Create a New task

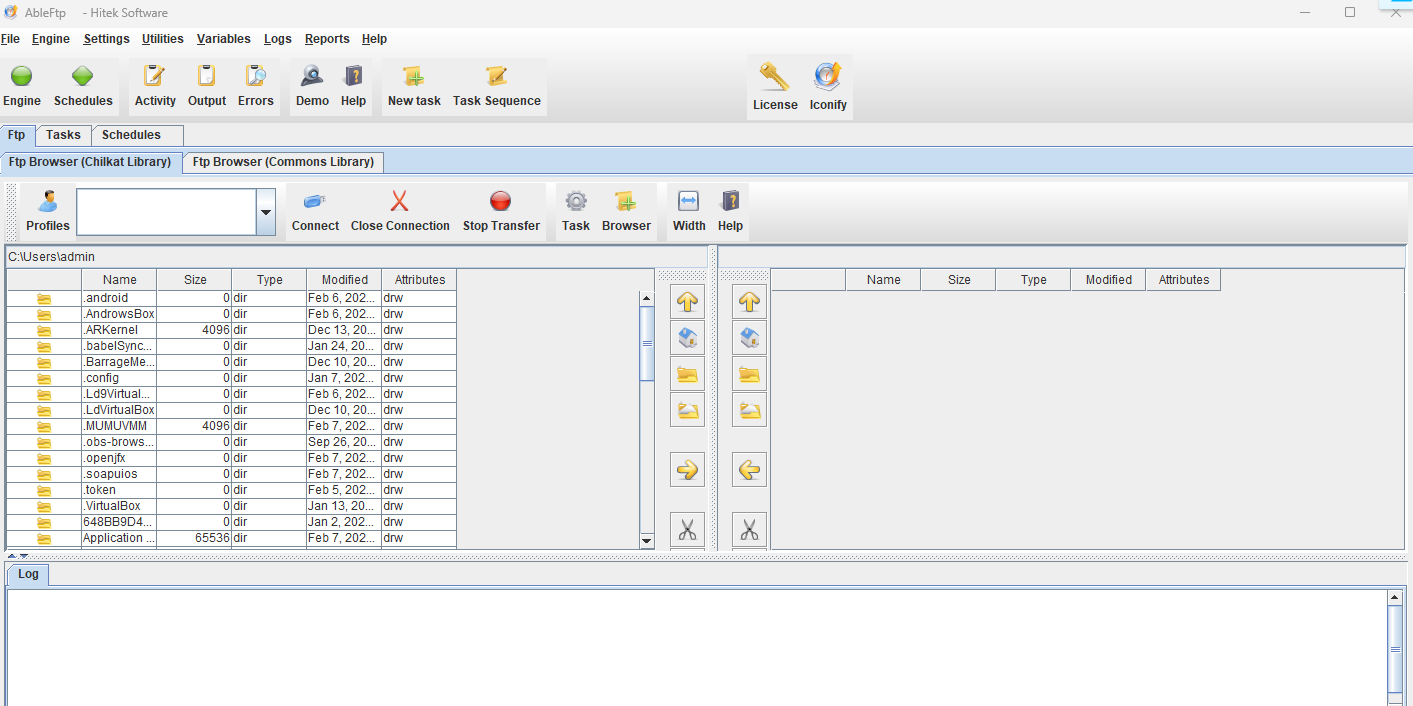[414, 77]
